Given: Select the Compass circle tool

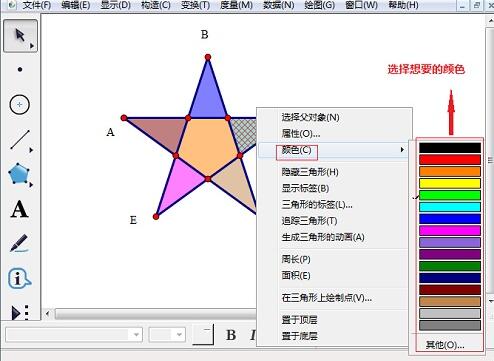Looking at the screenshot, I should [20, 105].
